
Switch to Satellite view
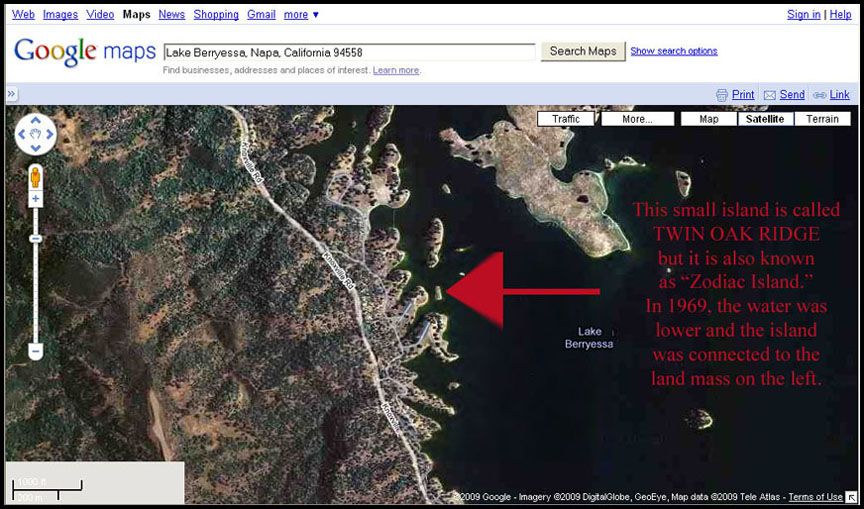tap(765, 119)
